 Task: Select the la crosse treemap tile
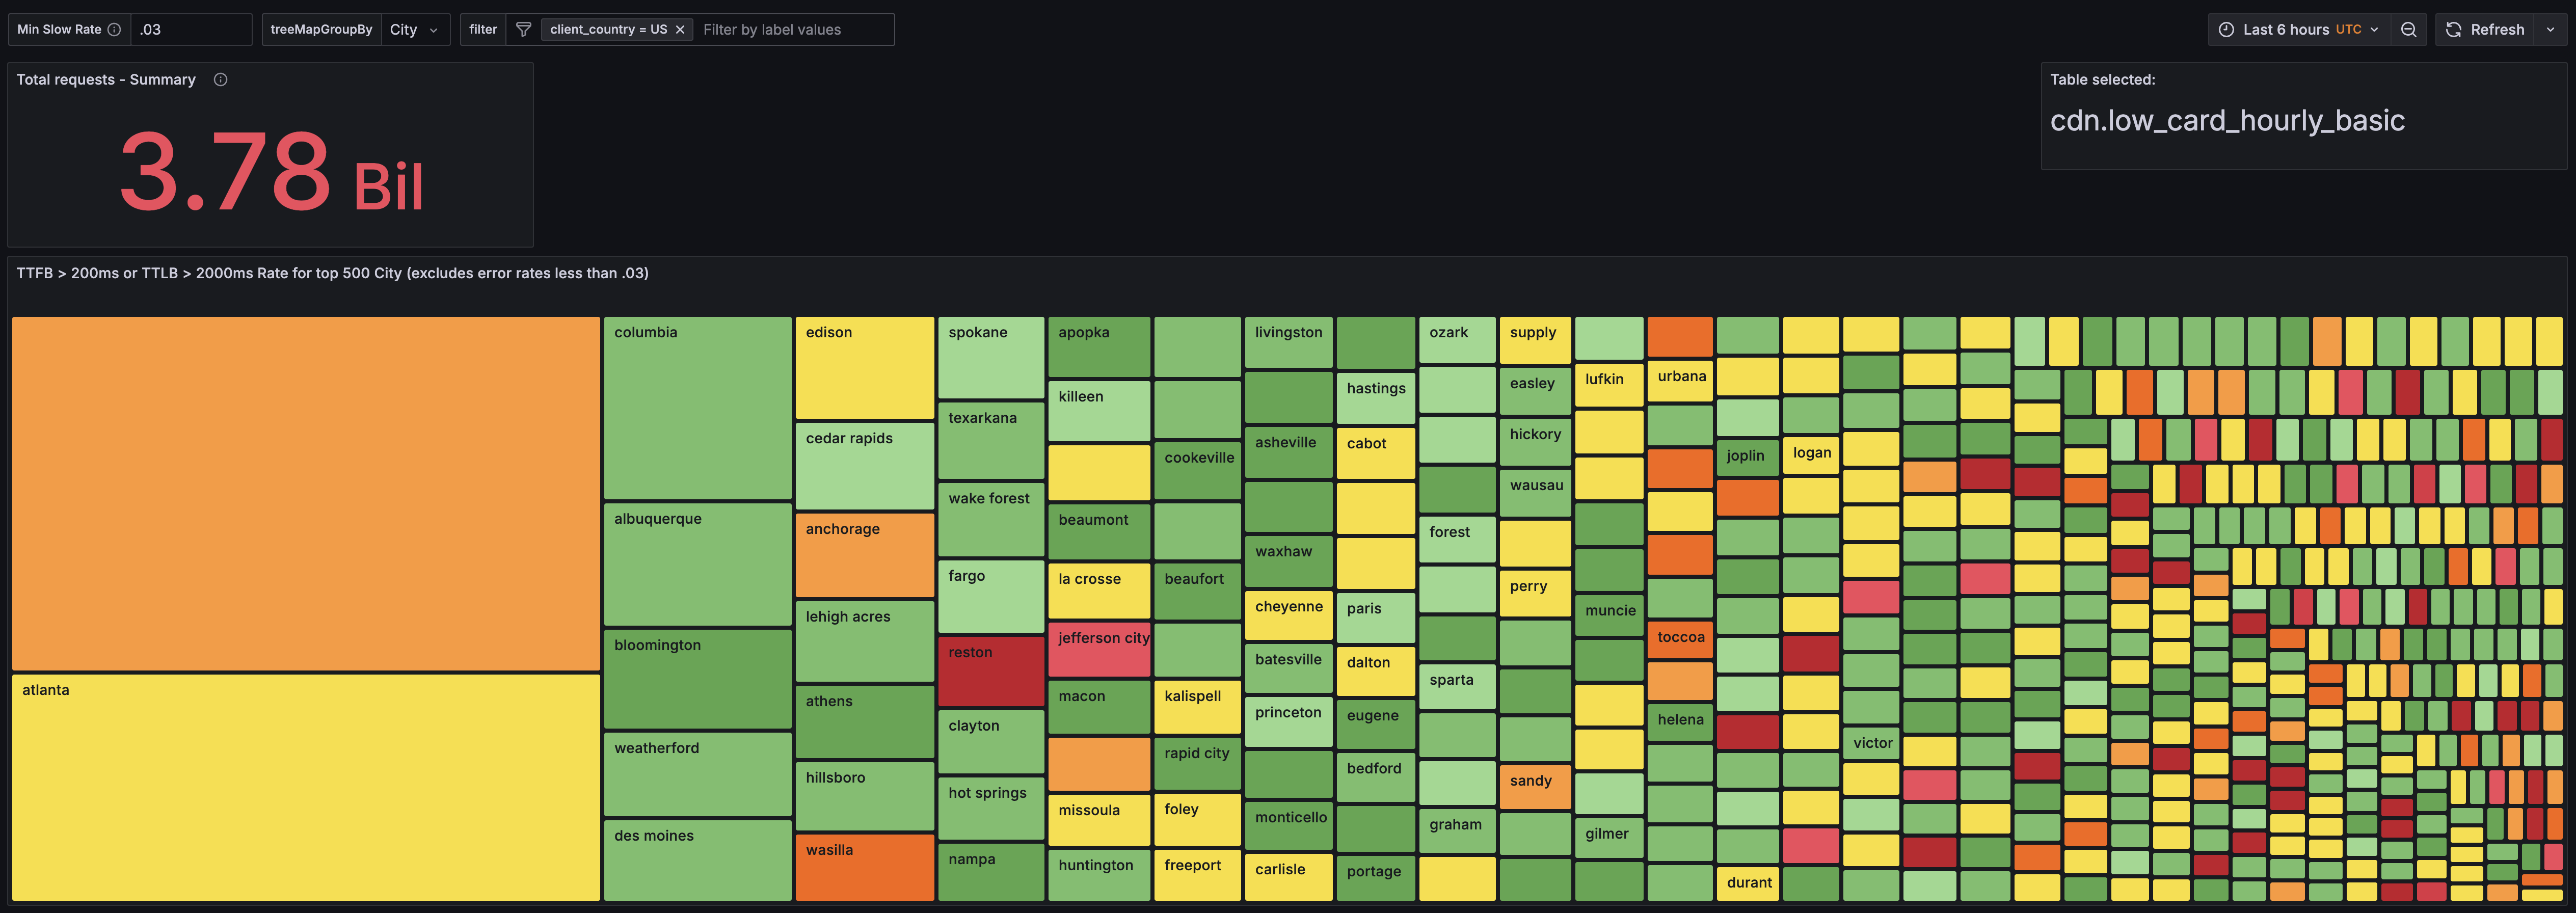tap(1099, 591)
